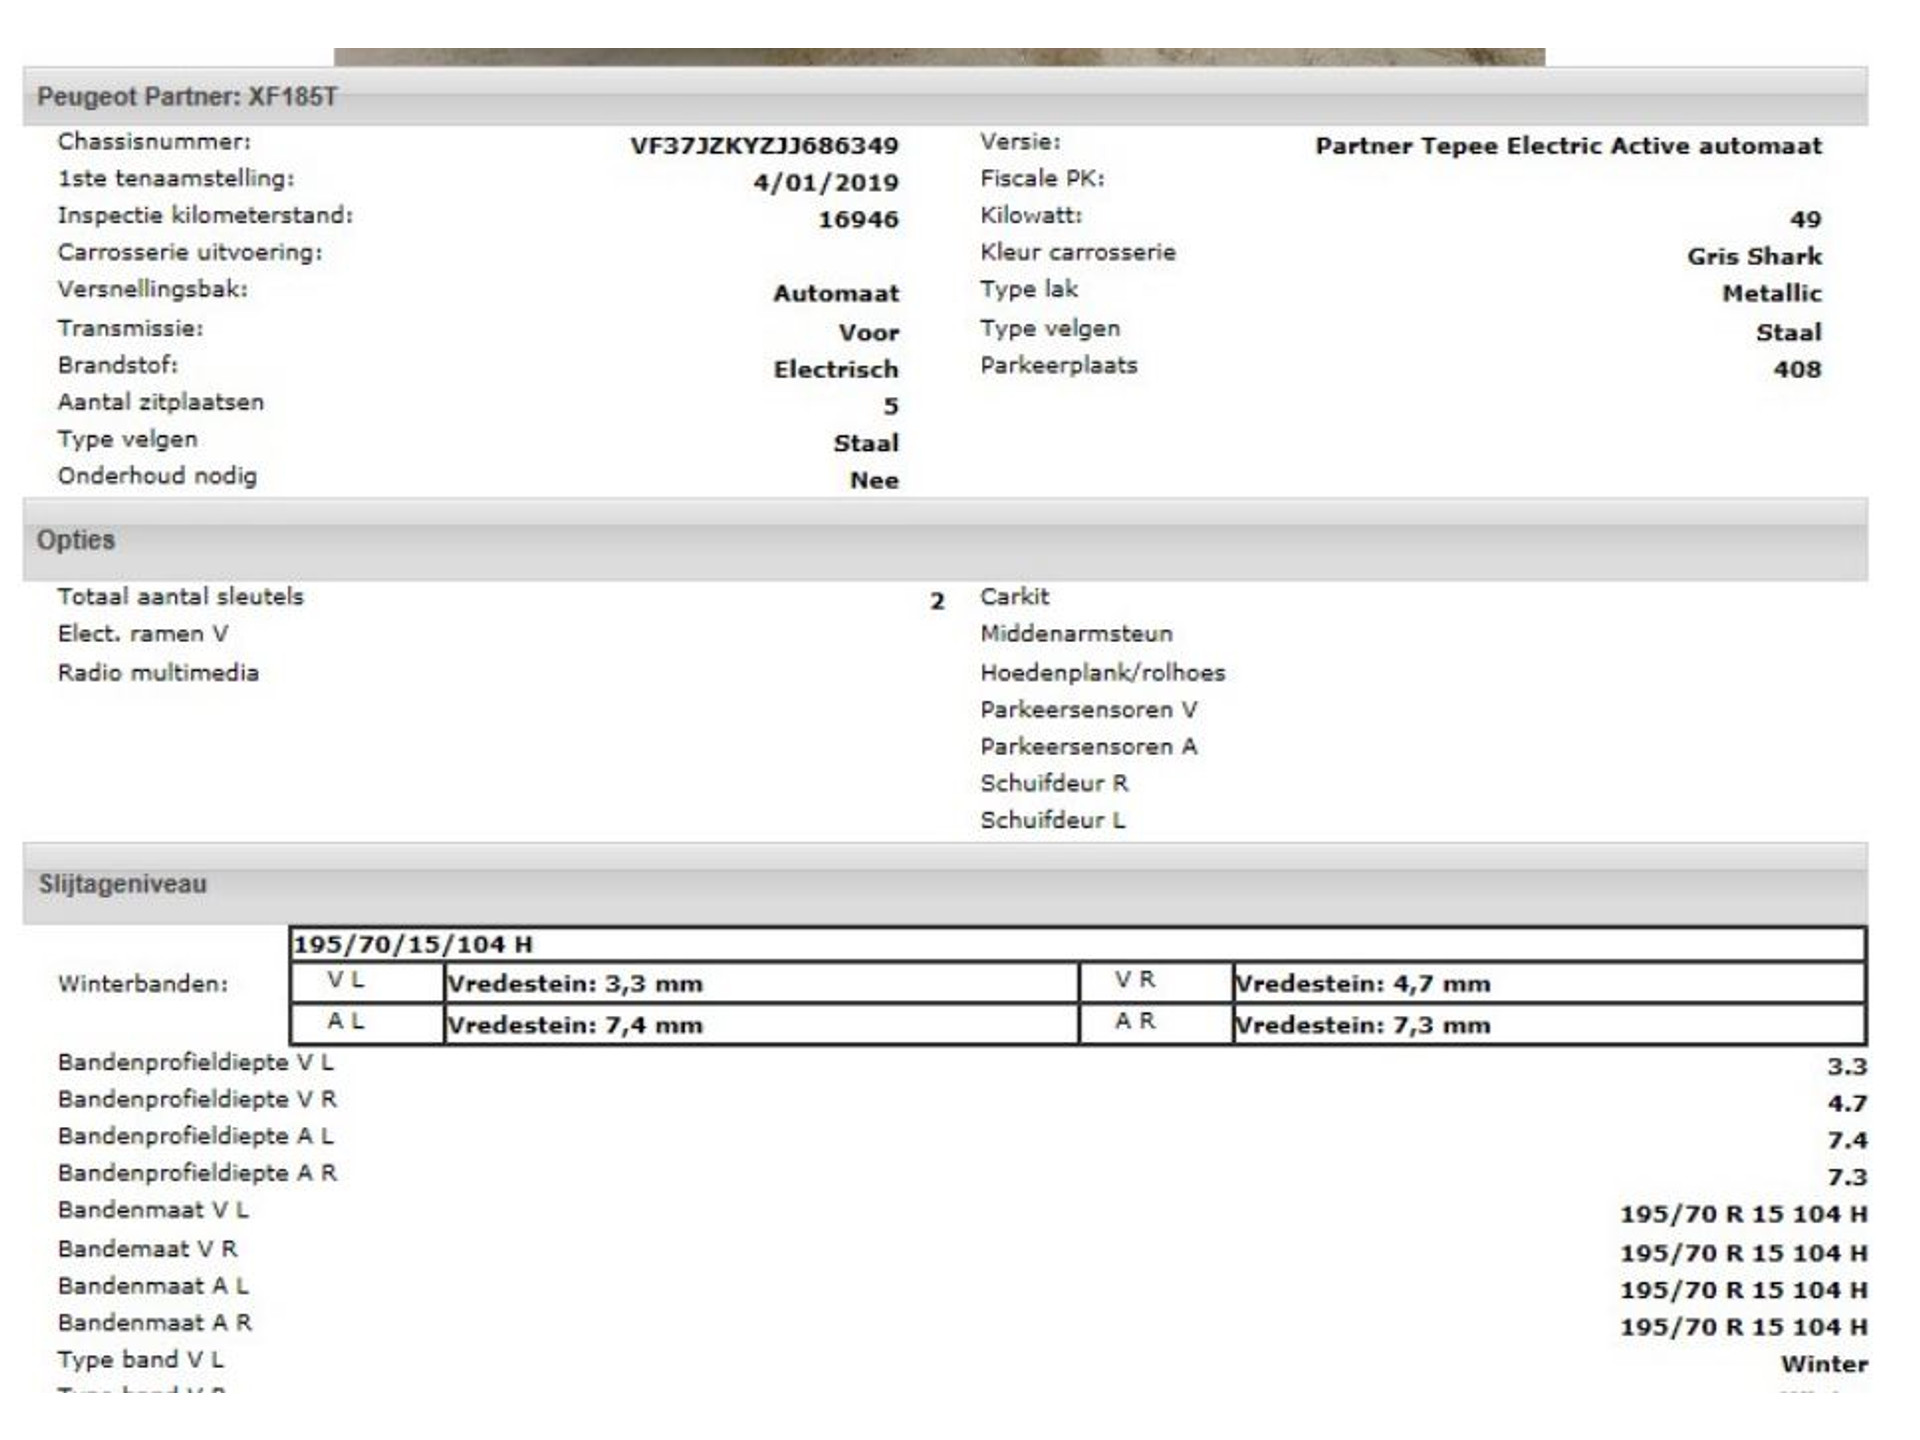
Task: Click the Aantal zitplaatsen value 5
Action: coord(891,406)
